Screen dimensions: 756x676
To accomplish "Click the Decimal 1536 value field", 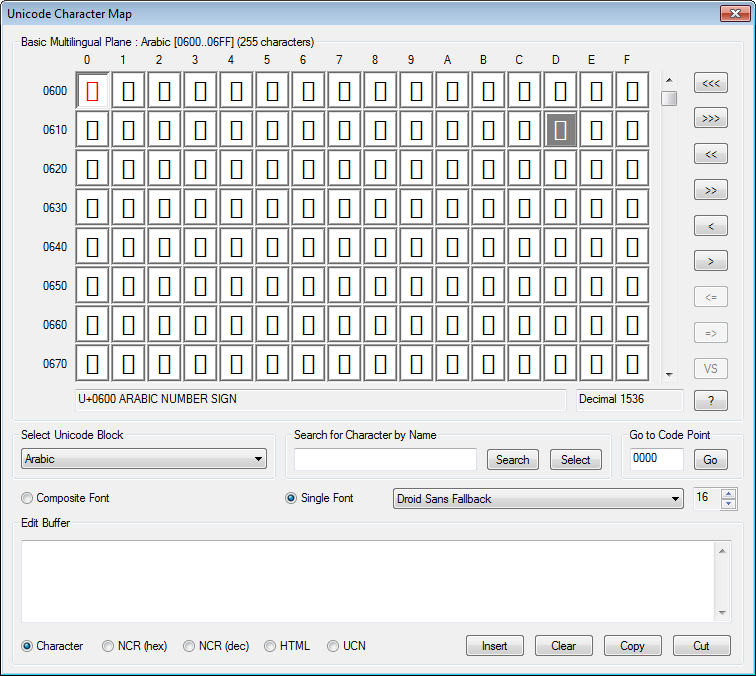I will coord(630,400).
